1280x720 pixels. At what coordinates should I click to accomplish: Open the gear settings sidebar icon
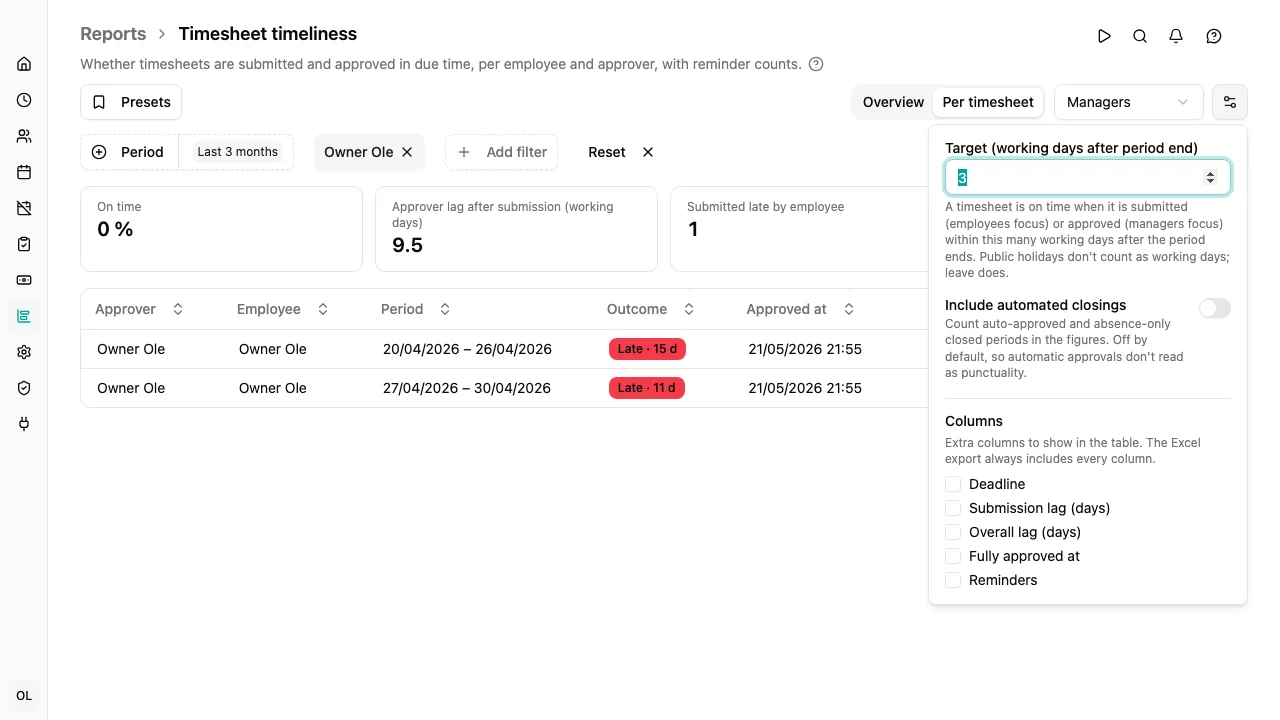[x=24, y=352]
